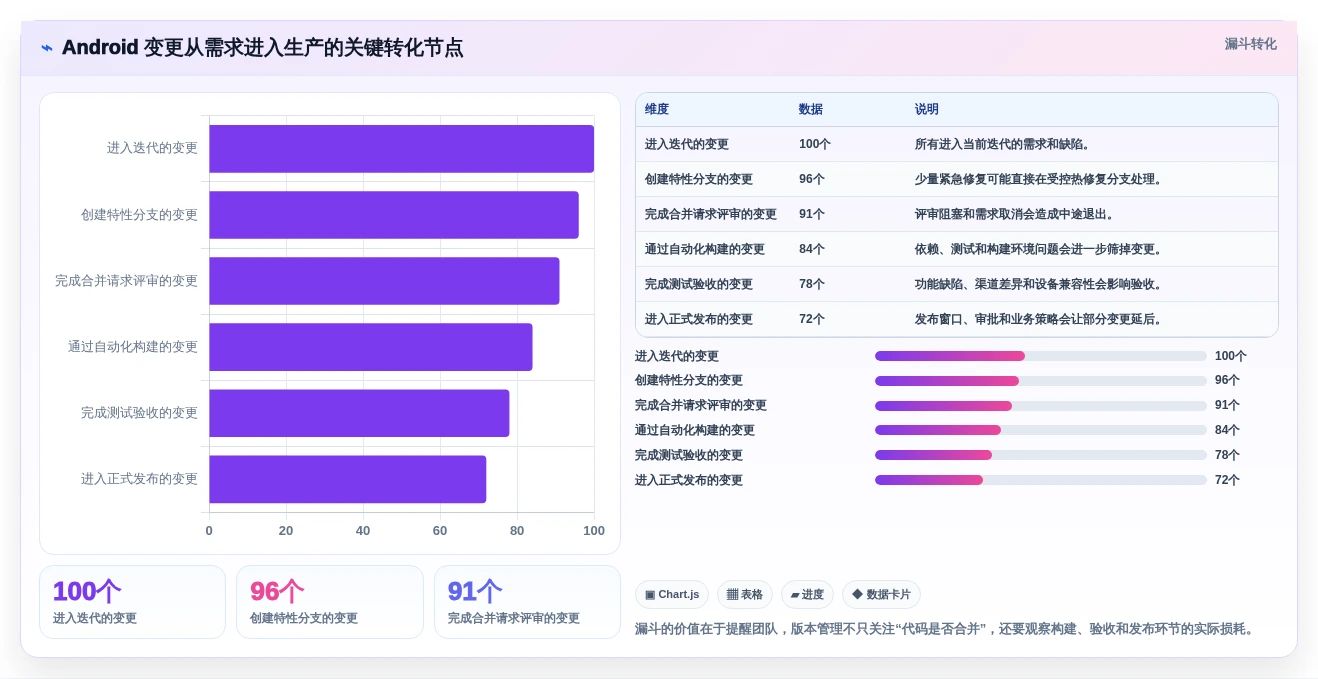Viewport: 1318px width, 679px height.
Task: Click the chart y-axis label 通过自动化构建的变更
Action: tap(133, 347)
